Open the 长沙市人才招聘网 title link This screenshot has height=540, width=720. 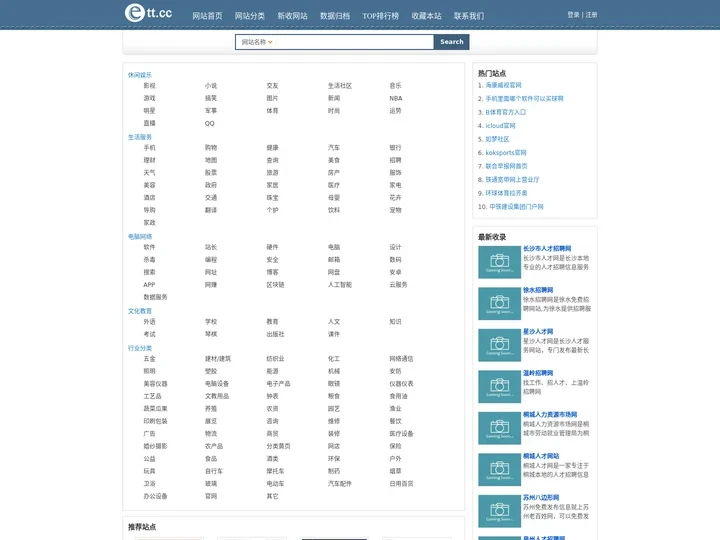click(x=547, y=248)
